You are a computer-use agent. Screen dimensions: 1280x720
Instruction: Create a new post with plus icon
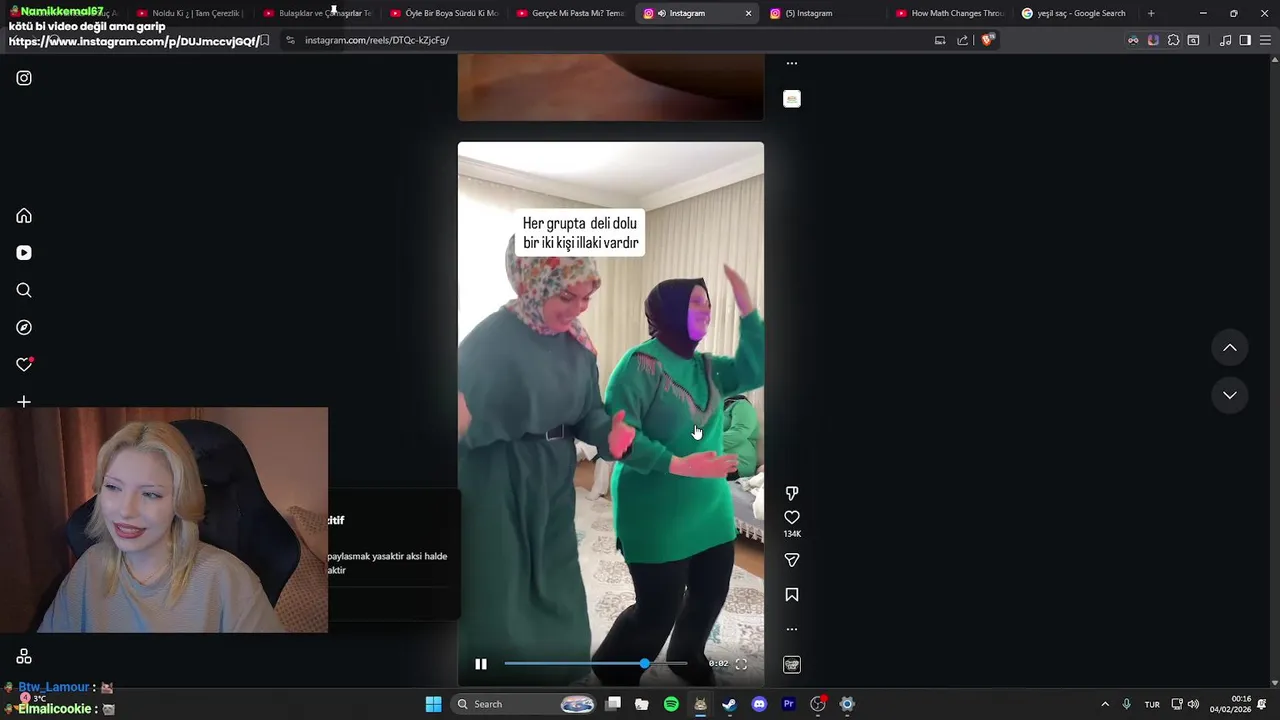(24, 402)
